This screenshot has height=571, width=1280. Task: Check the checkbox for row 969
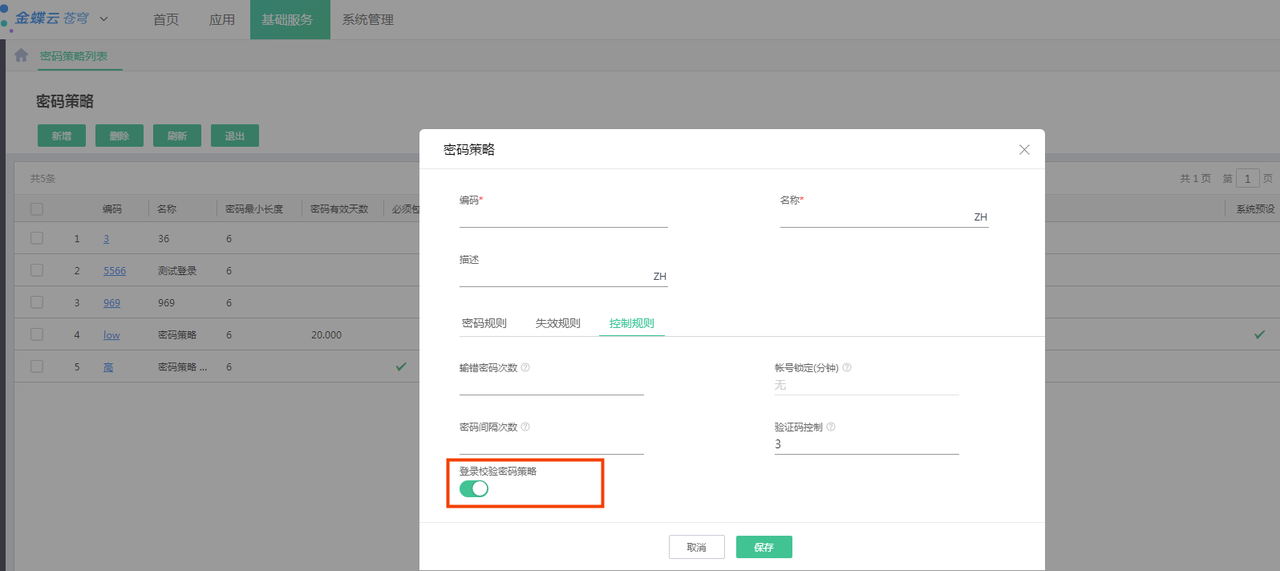point(37,302)
